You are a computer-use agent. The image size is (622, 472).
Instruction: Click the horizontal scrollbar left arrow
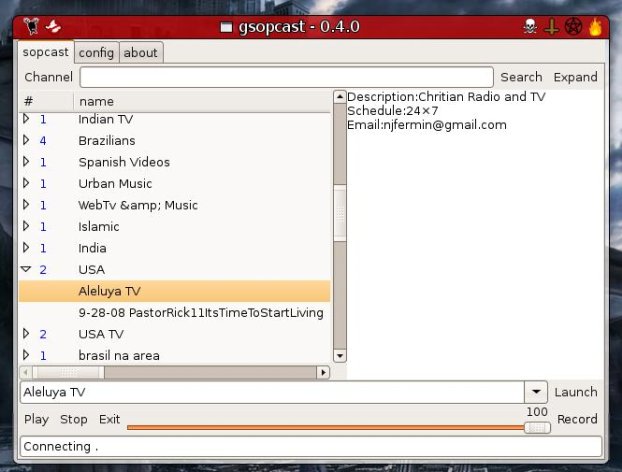25,372
